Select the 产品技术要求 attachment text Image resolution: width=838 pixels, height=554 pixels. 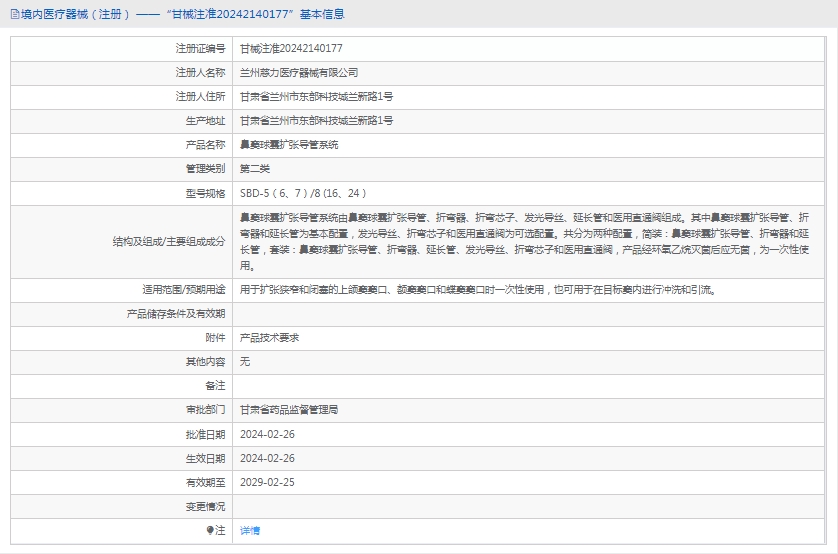pyautogui.click(x=269, y=338)
